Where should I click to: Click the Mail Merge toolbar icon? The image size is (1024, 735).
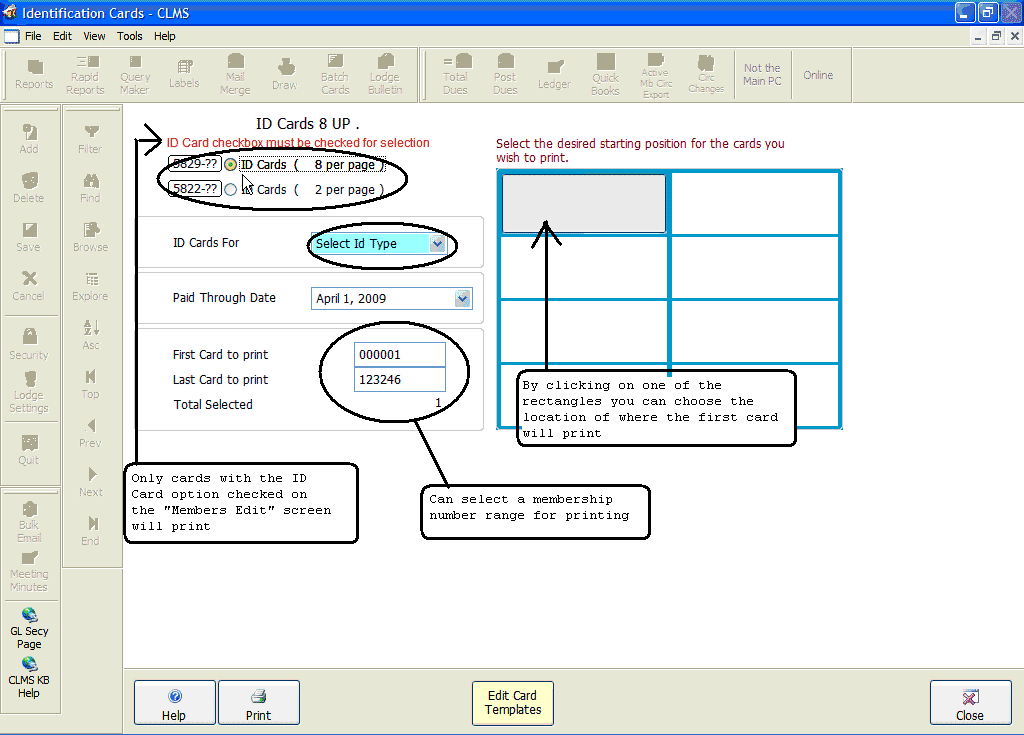click(235, 75)
